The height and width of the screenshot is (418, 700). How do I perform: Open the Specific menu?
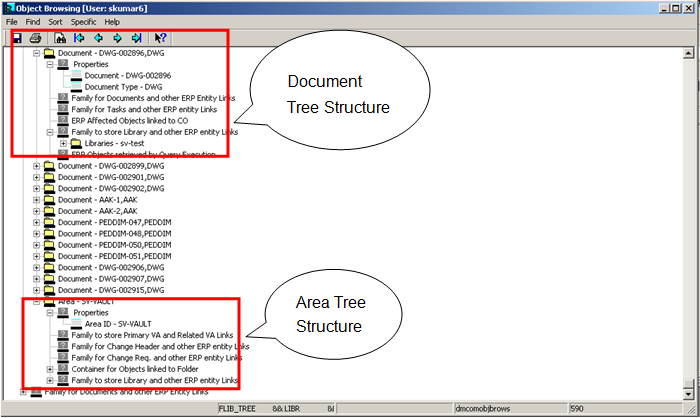pos(83,21)
